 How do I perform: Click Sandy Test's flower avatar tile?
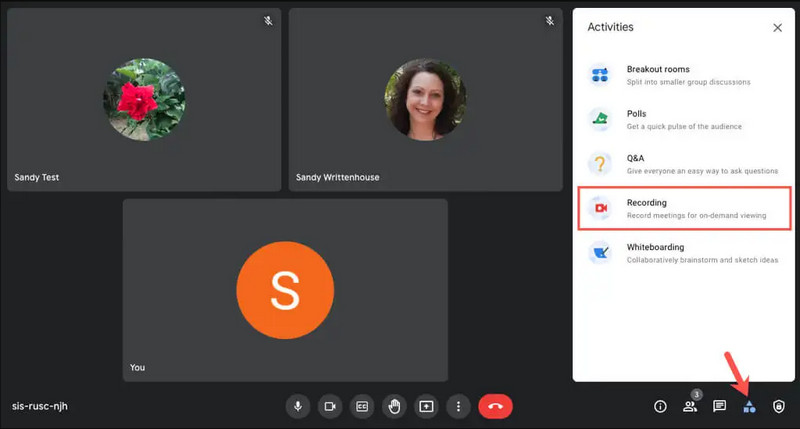coord(143,100)
